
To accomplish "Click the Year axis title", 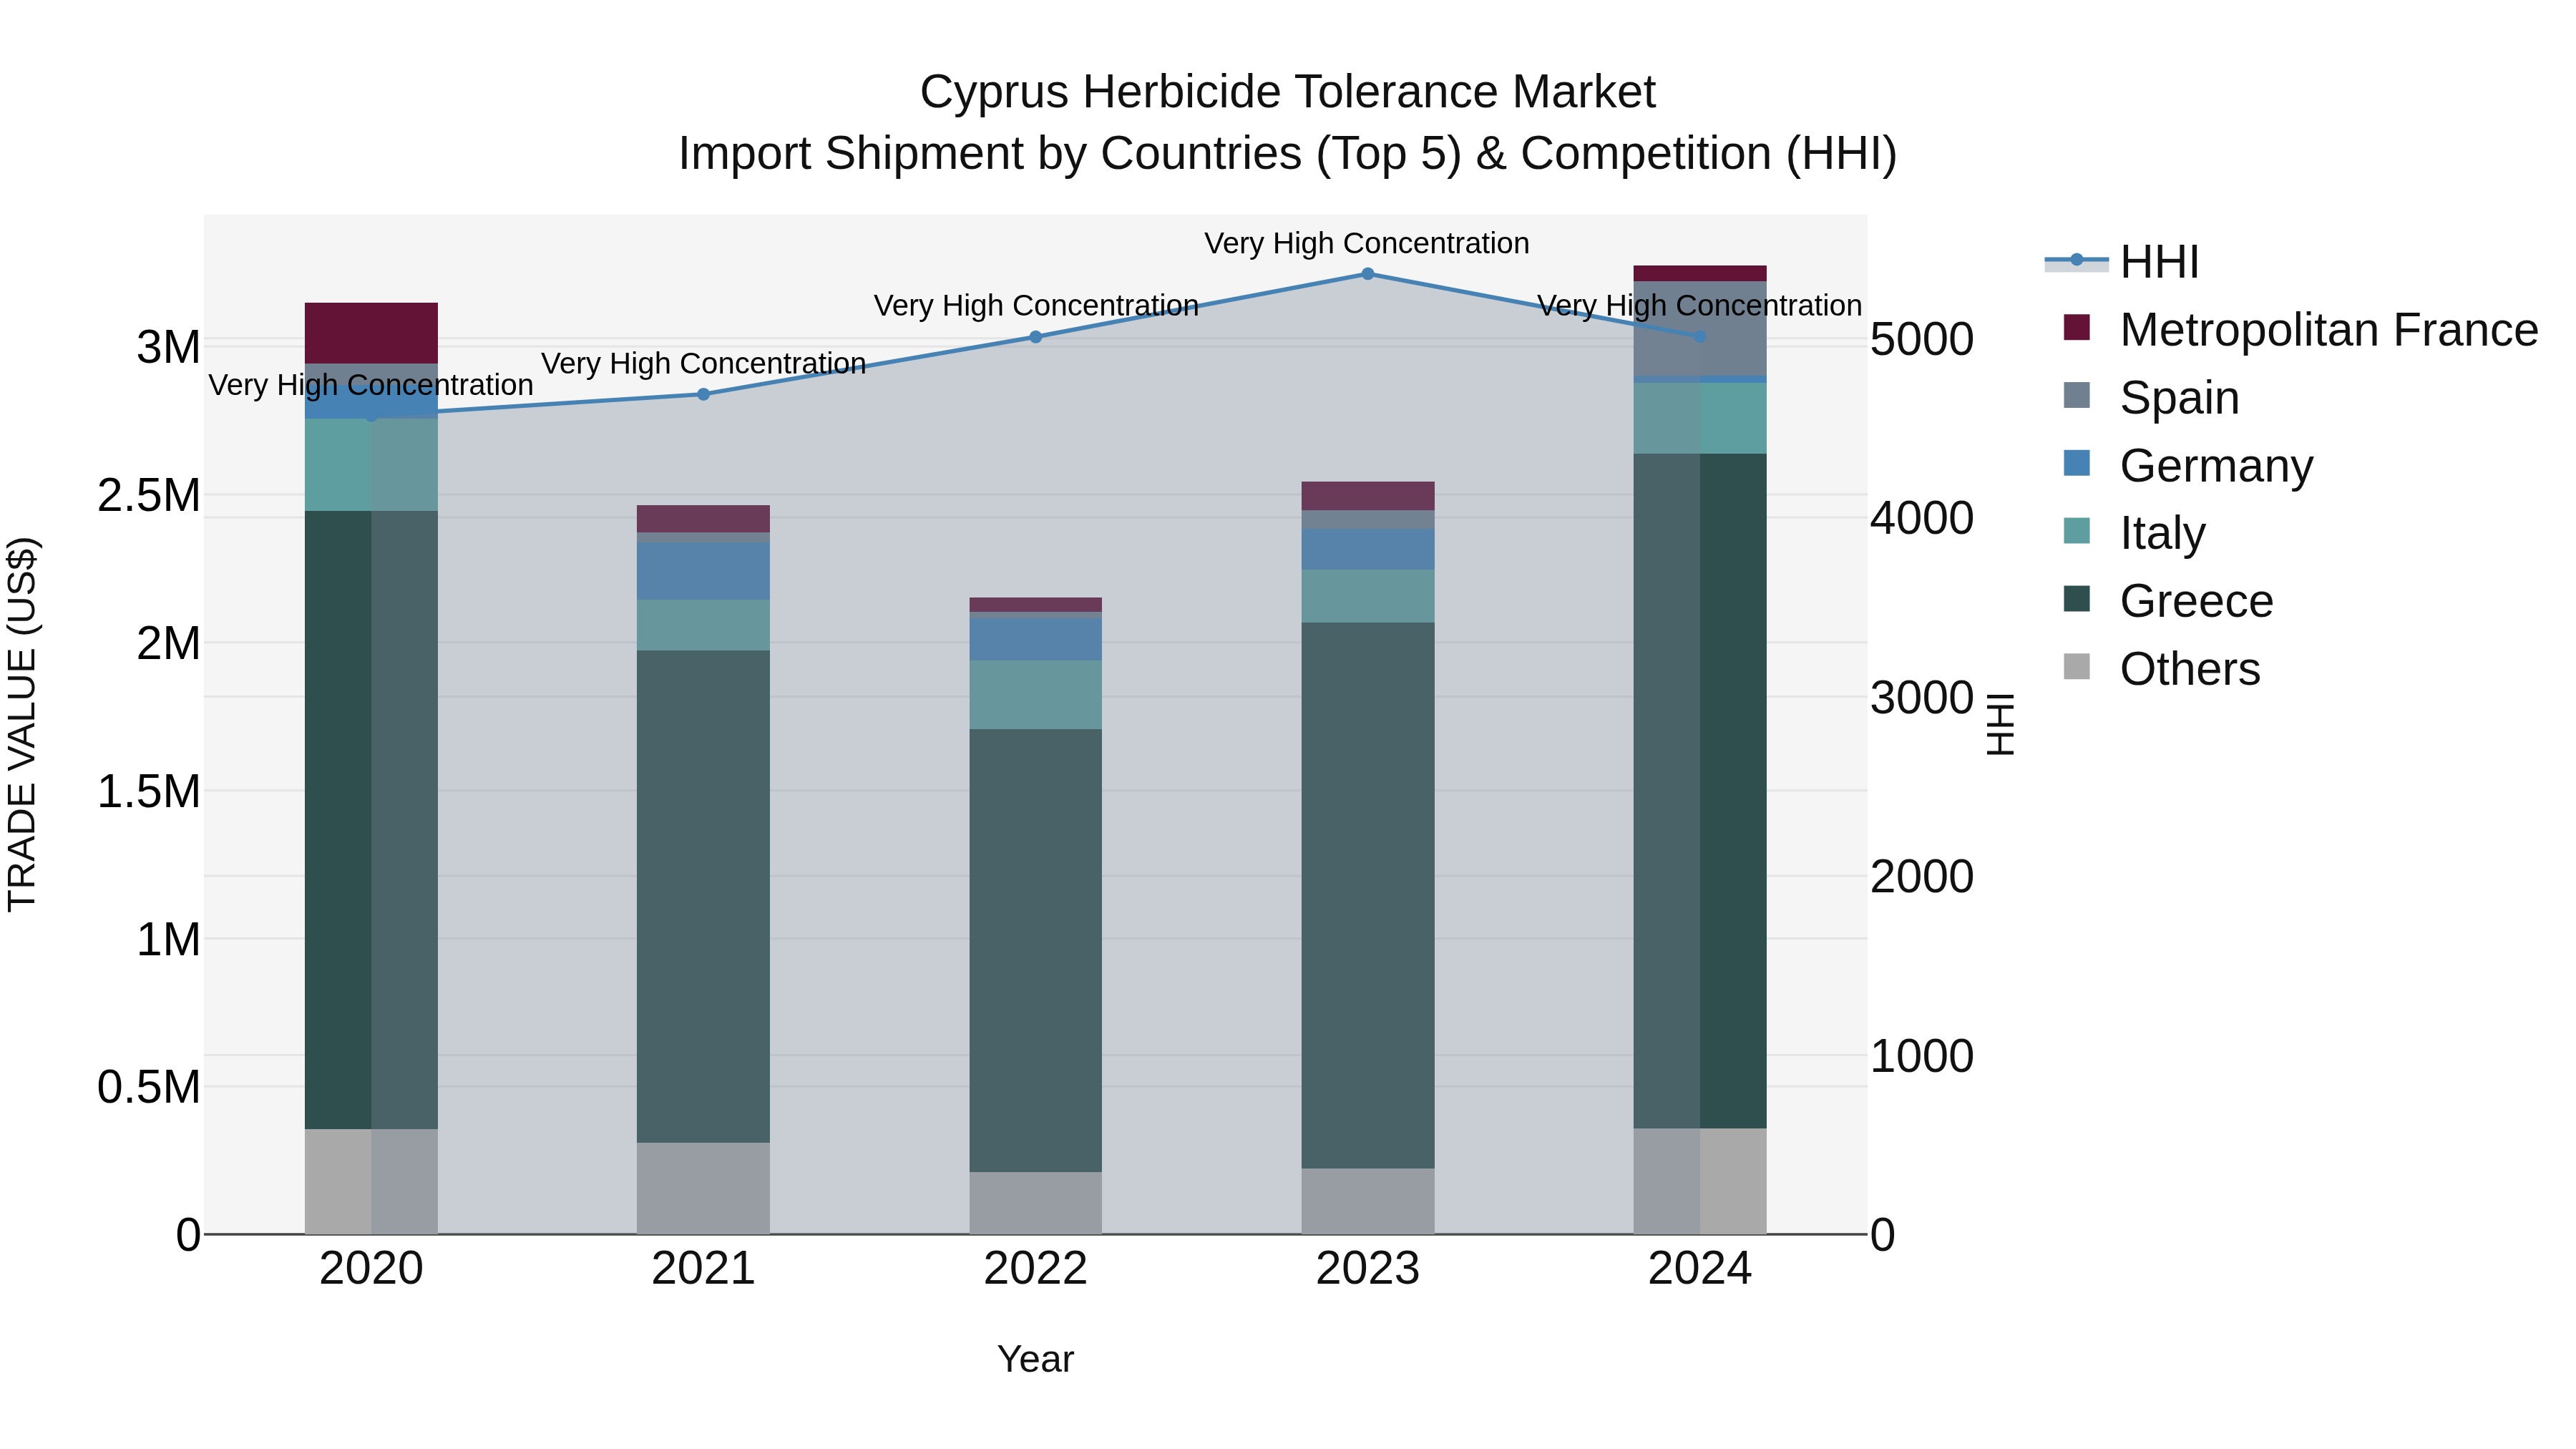I will coord(1036,1360).
